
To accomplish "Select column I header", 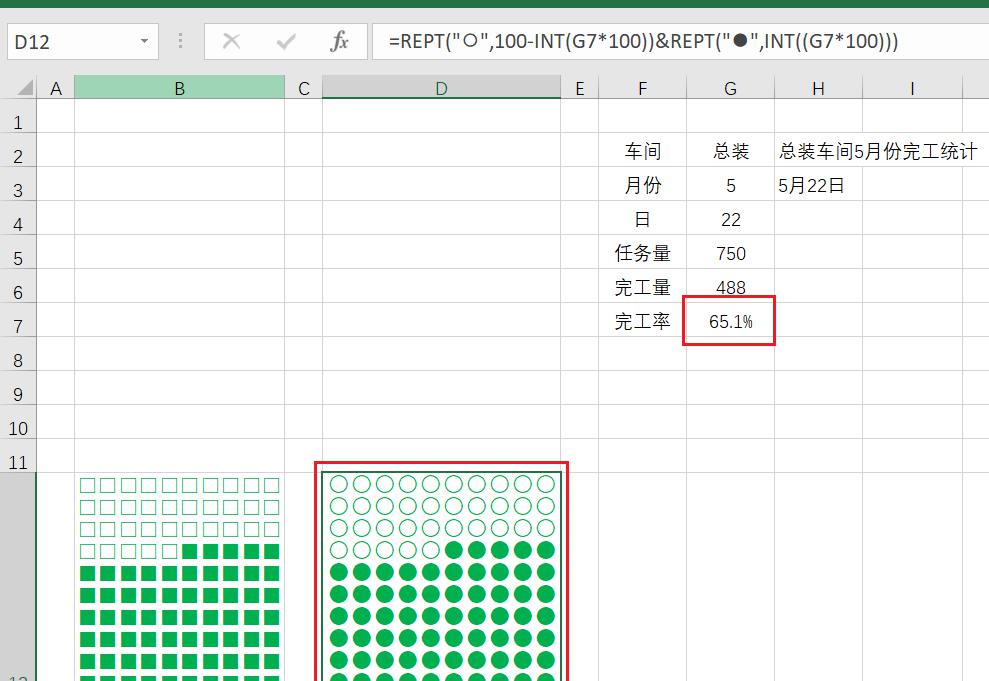I will (912, 88).
